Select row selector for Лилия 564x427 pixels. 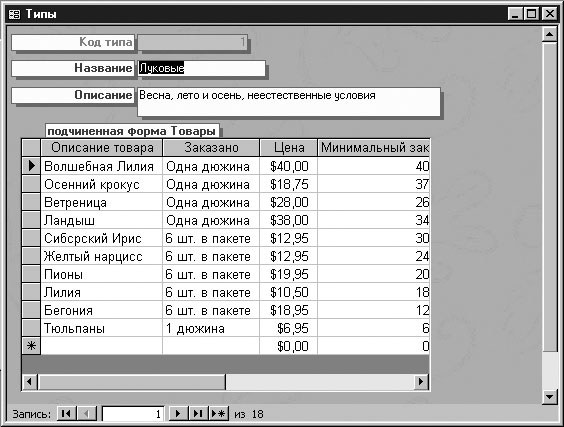[31, 292]
